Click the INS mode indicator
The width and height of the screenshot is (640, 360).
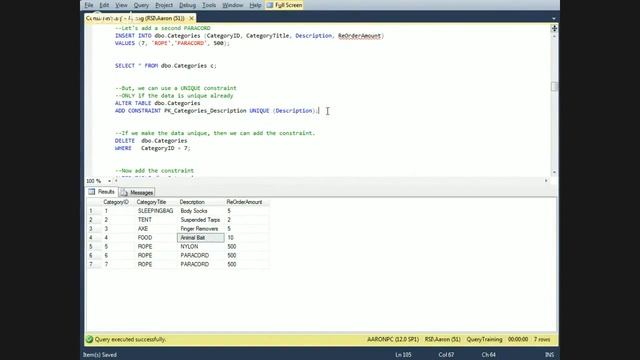(549, 355)
